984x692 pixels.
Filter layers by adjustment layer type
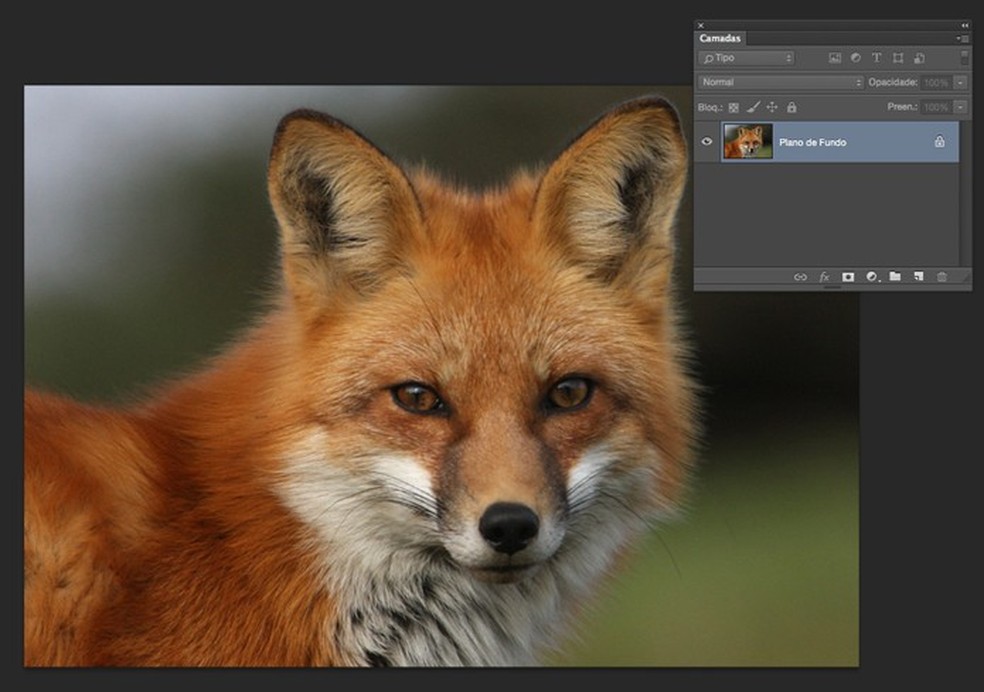tap(856, 58)
